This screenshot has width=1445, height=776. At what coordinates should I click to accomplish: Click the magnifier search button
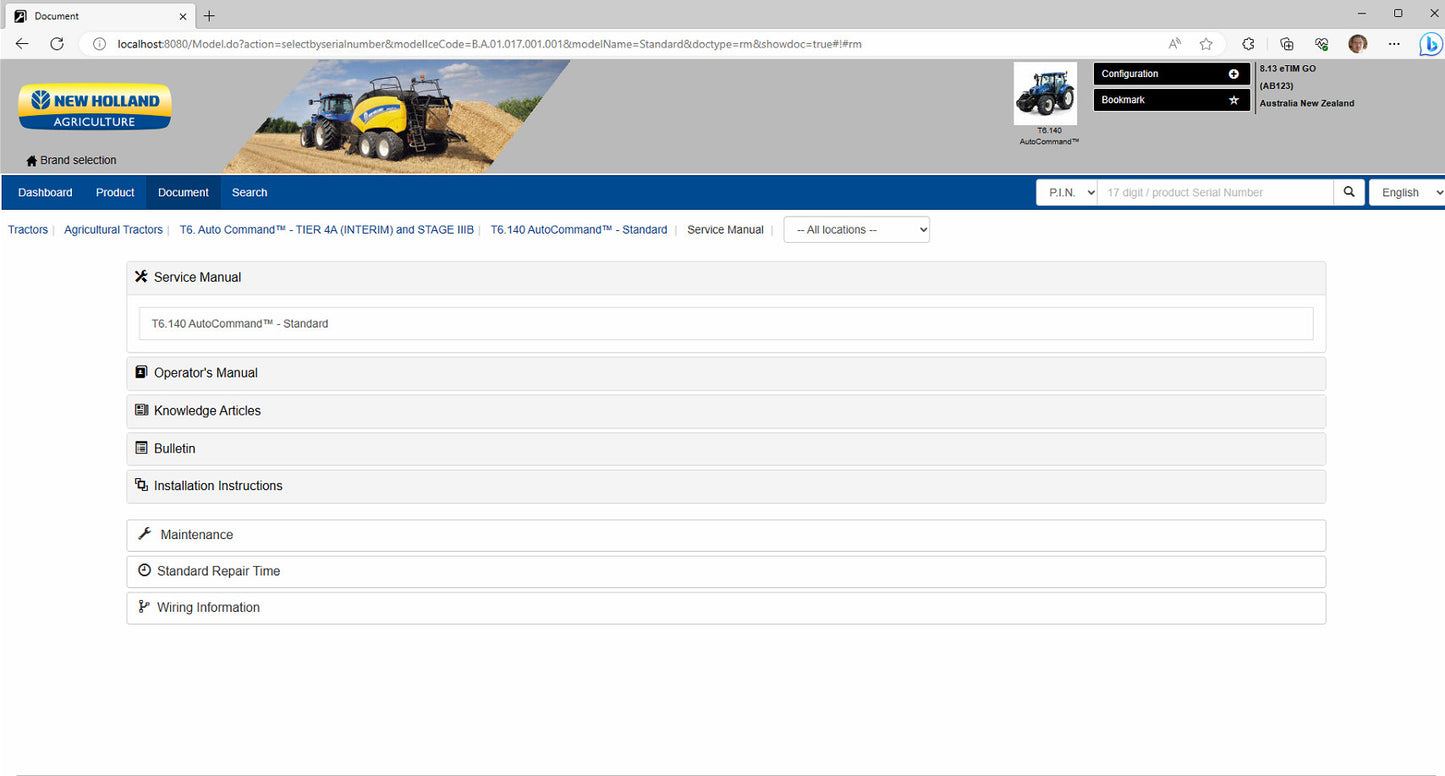(1349, 192)
